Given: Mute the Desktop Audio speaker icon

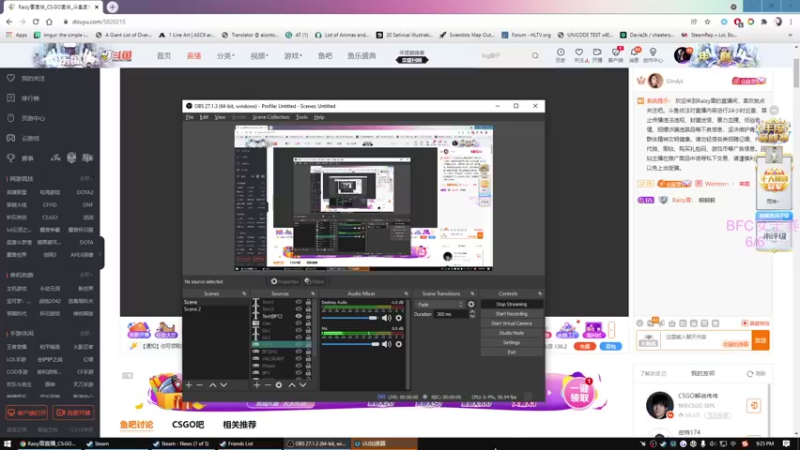Looking at the screenshot, I should tap(386, 318).
